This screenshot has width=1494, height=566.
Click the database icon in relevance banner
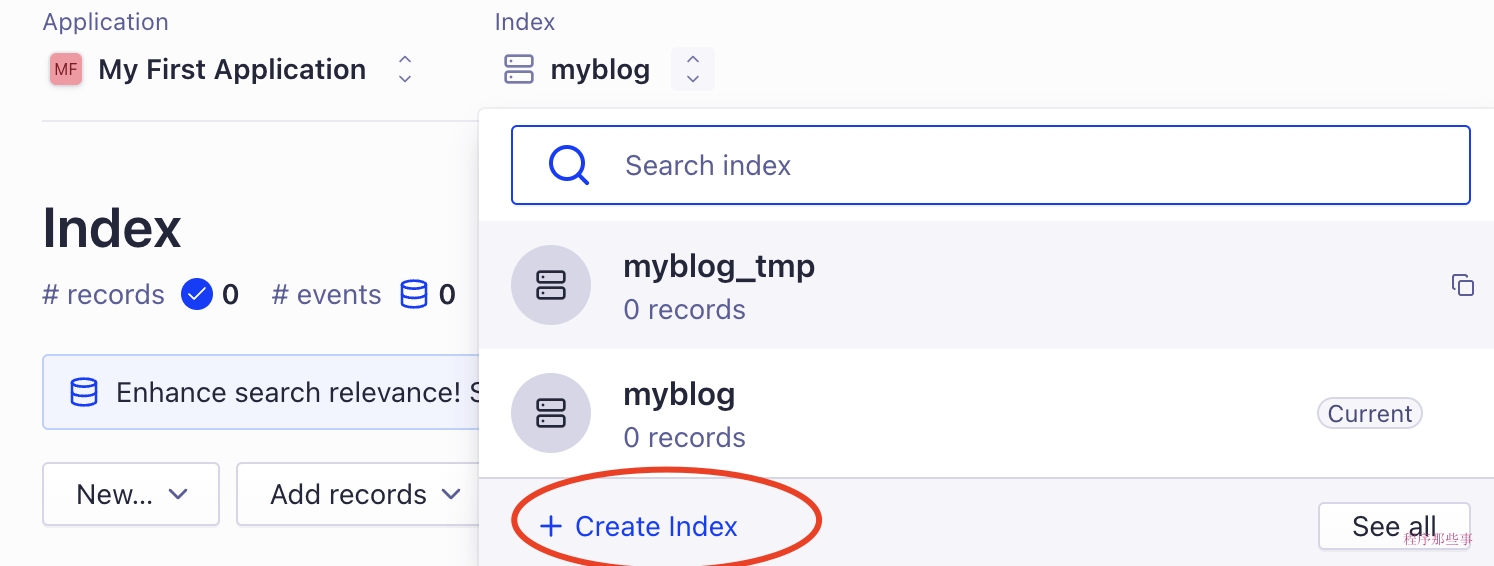84,392
